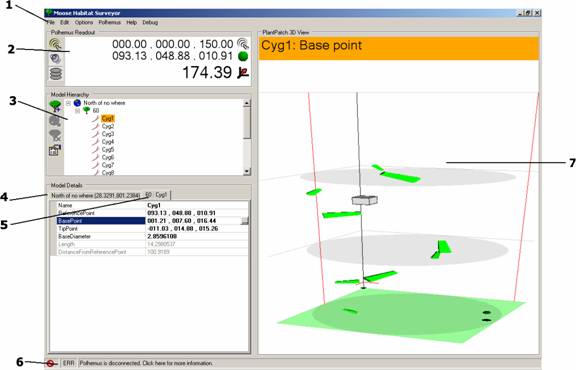Click the Polhemus signal icon in the readout toolbar
Screen dimensions: 576x370
point(55,44)
